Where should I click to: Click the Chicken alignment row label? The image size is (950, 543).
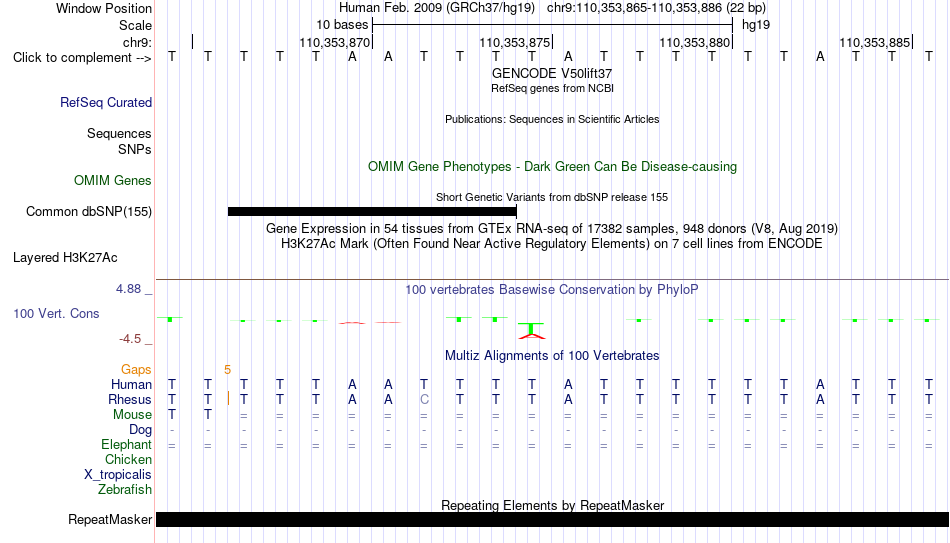click(x=128, y=460)
